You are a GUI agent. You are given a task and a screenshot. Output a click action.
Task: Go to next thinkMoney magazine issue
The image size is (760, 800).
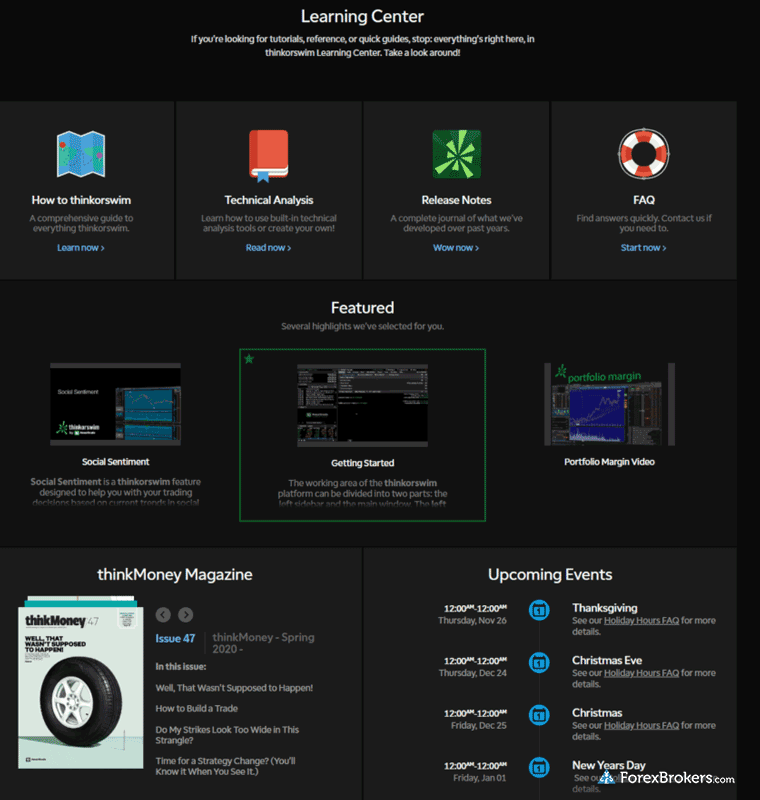click(186, 615)
